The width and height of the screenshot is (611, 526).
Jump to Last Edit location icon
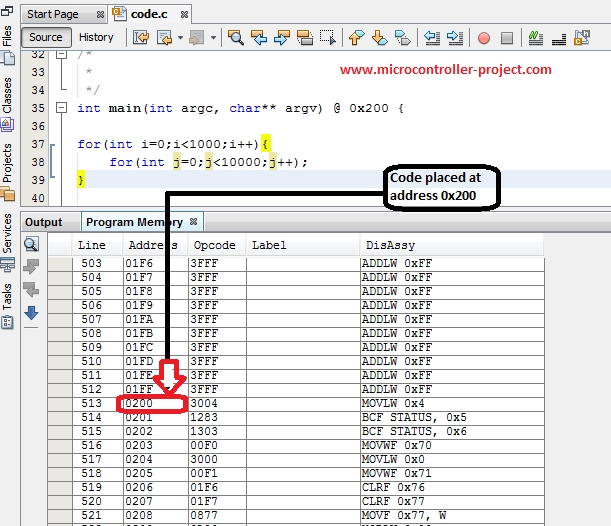(141, 38)
